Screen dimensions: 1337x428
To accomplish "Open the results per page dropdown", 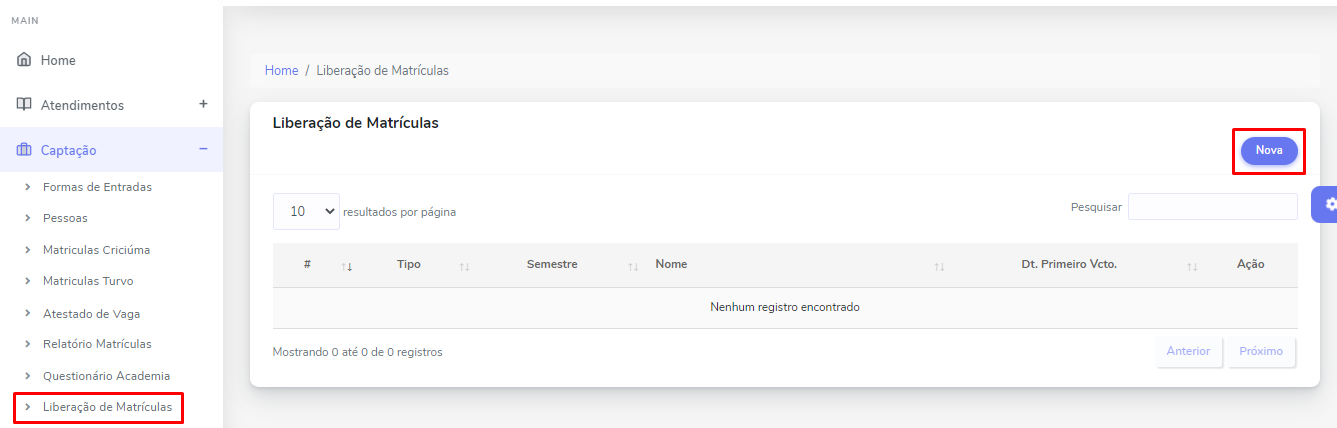I will click(x=306, y=211).
